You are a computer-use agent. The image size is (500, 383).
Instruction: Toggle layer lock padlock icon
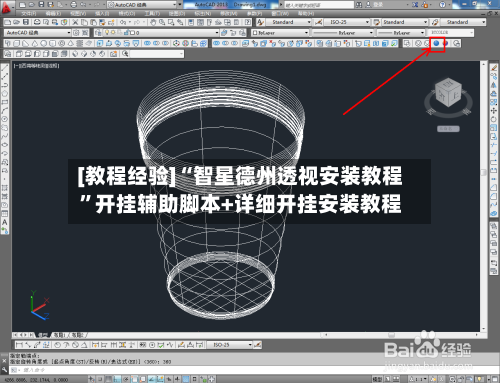coord(126,33)
